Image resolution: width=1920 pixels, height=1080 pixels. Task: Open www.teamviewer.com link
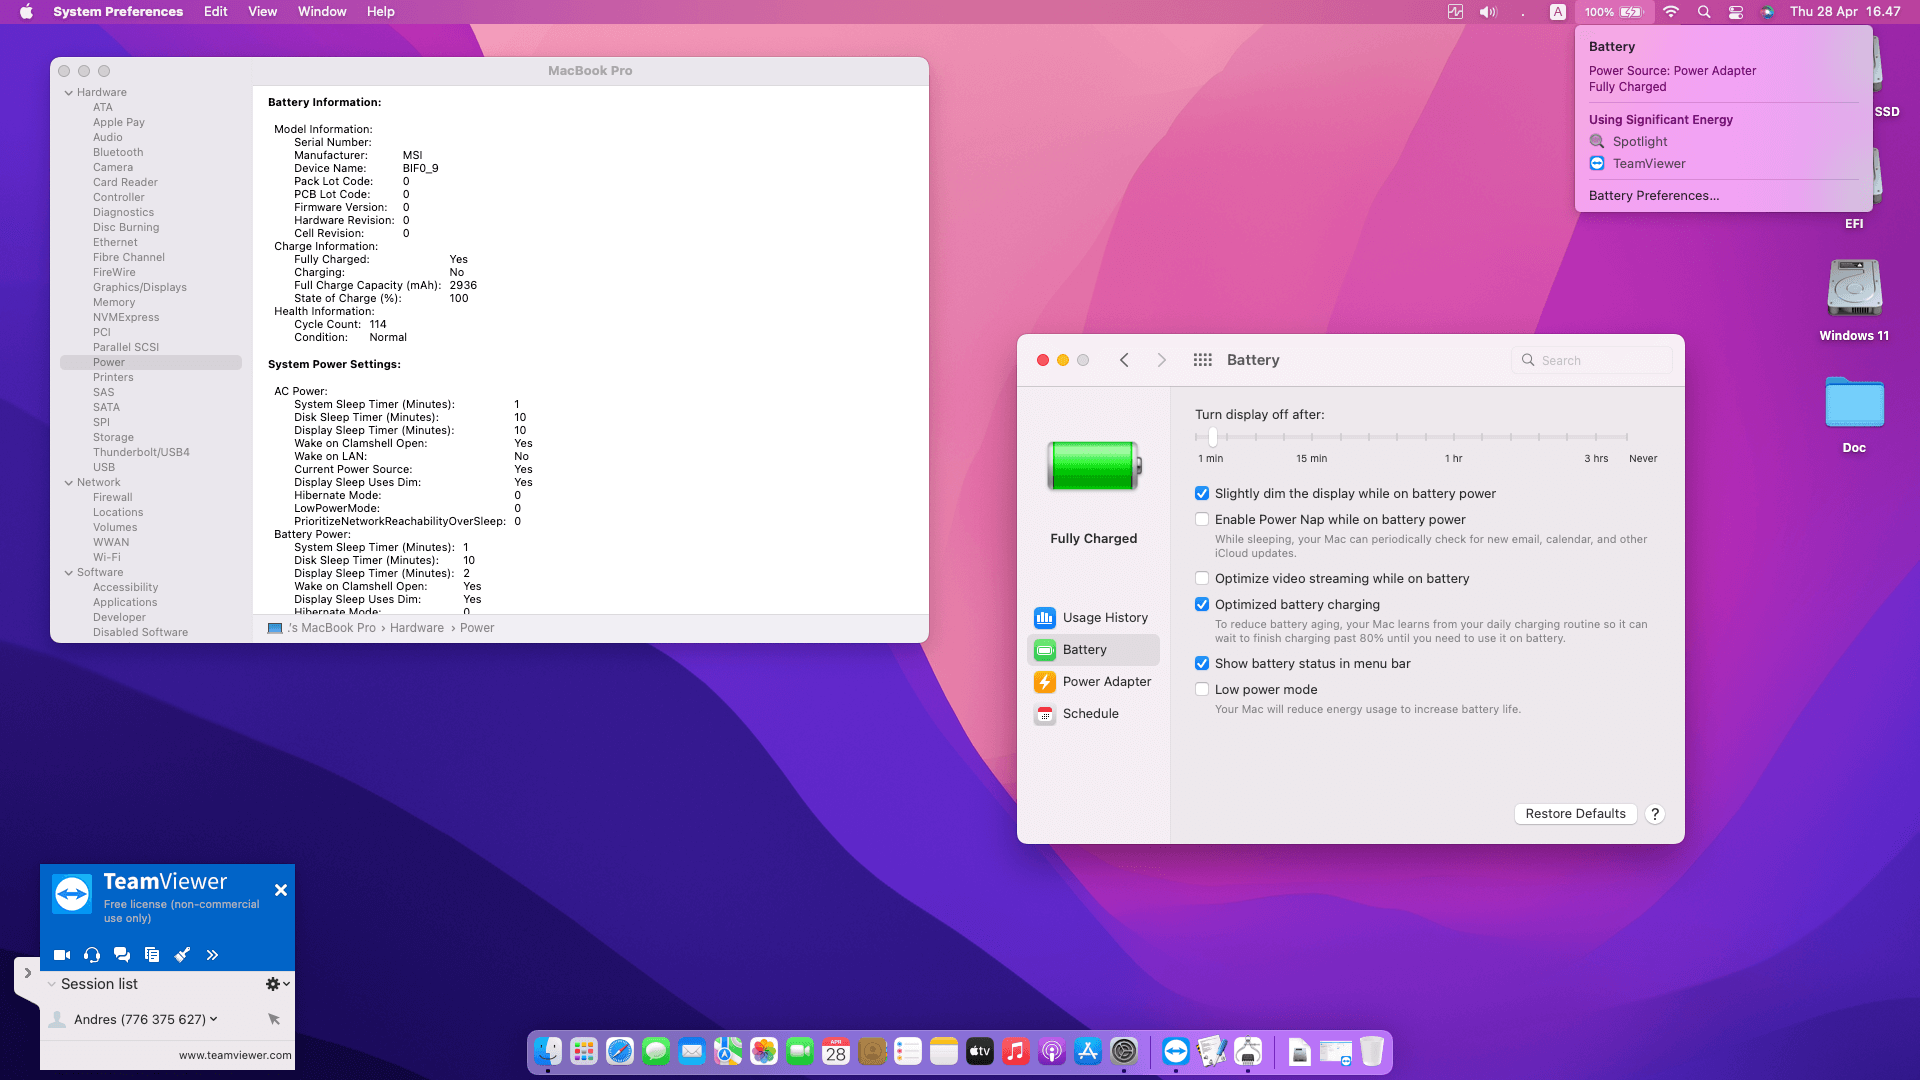(x=235, y=1055)
